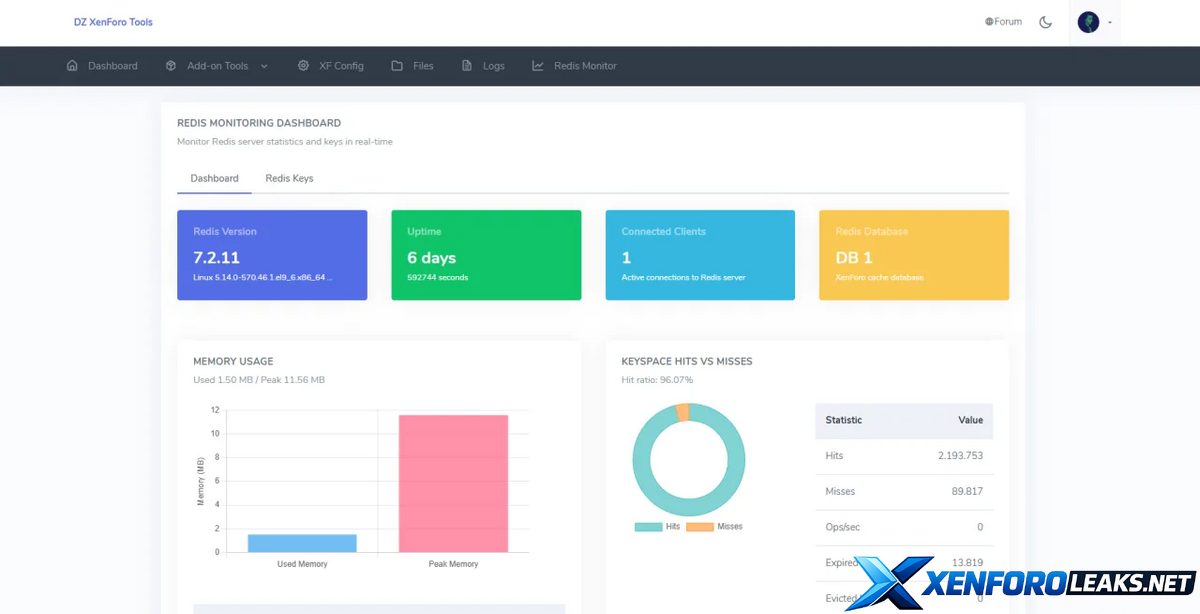The image size is (1200, 614).
Task: Expand the dropdown arrow next to avatar
Action: (x=1110, y=22)
